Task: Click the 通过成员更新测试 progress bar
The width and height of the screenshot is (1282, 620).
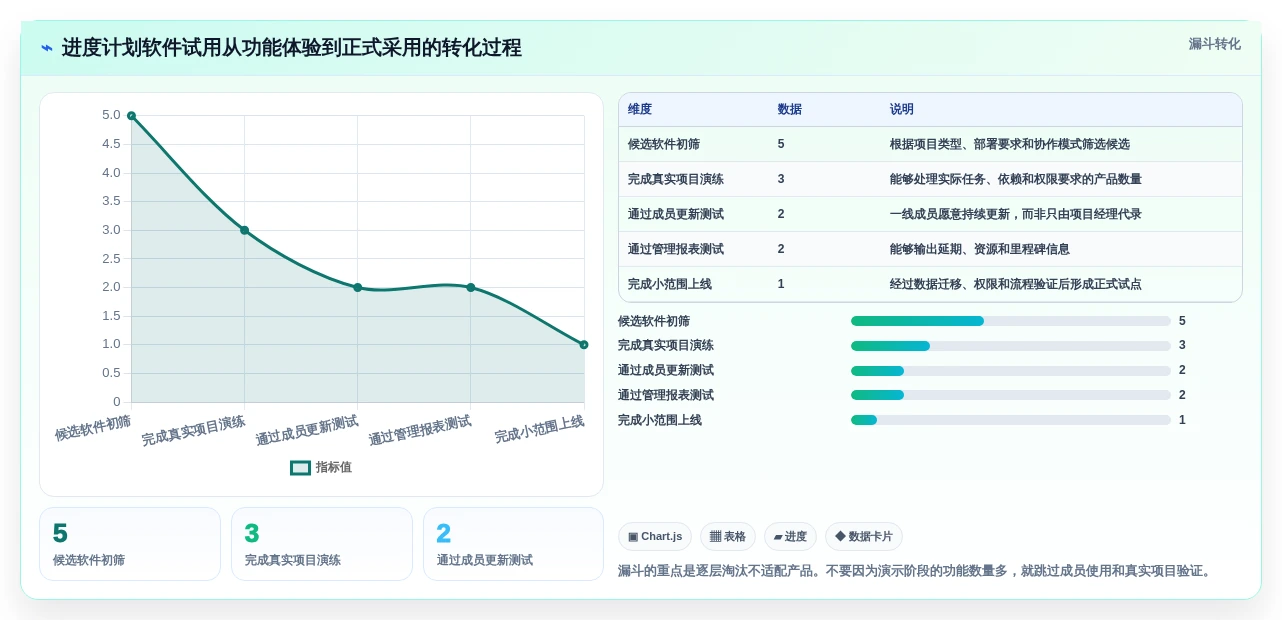Action: point(1010,370)
